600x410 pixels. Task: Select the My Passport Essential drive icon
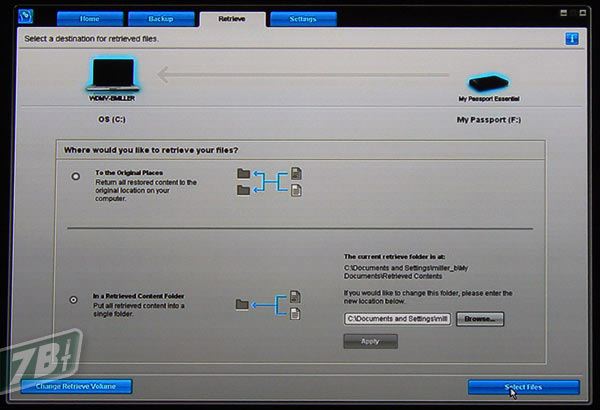(x=489, y=82)
